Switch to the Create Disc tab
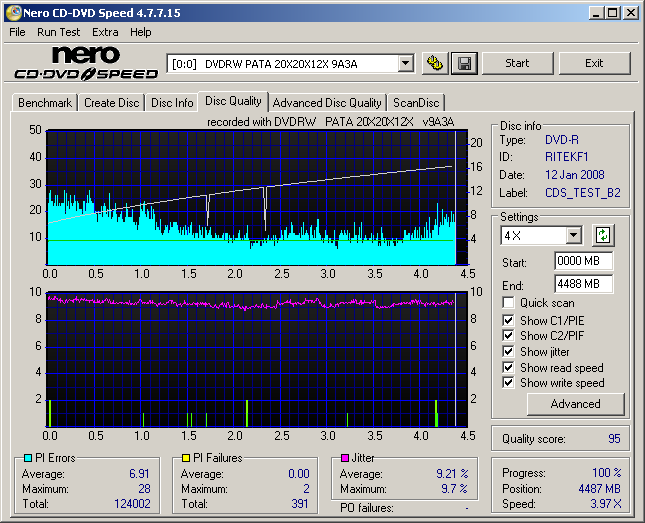Image resolution: width=645 pixels, height=523 pixels. tap(111, 102)
